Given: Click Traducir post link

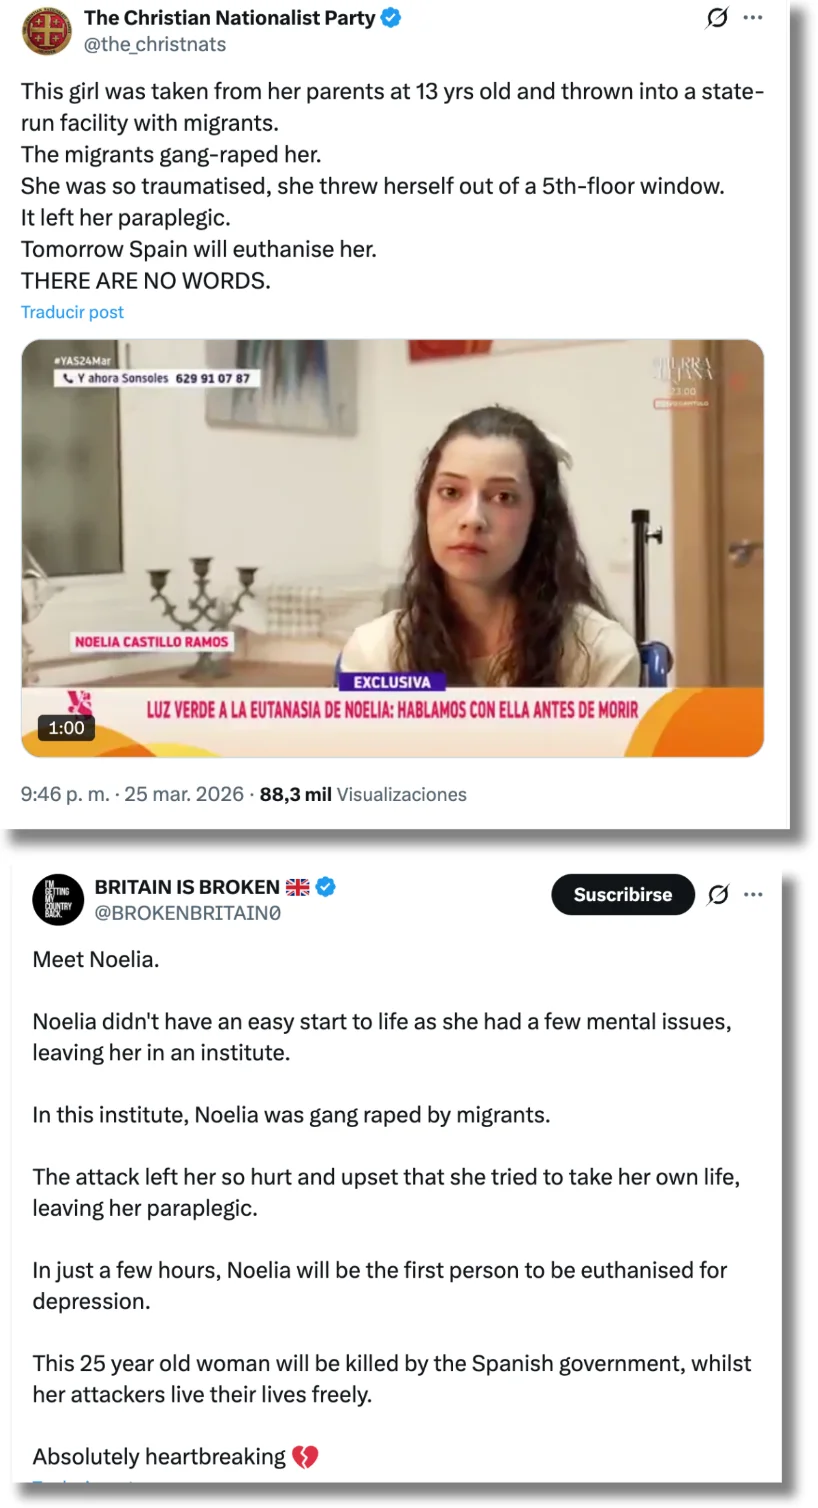Looking at the screenshot, I should (x=72, y=312).
